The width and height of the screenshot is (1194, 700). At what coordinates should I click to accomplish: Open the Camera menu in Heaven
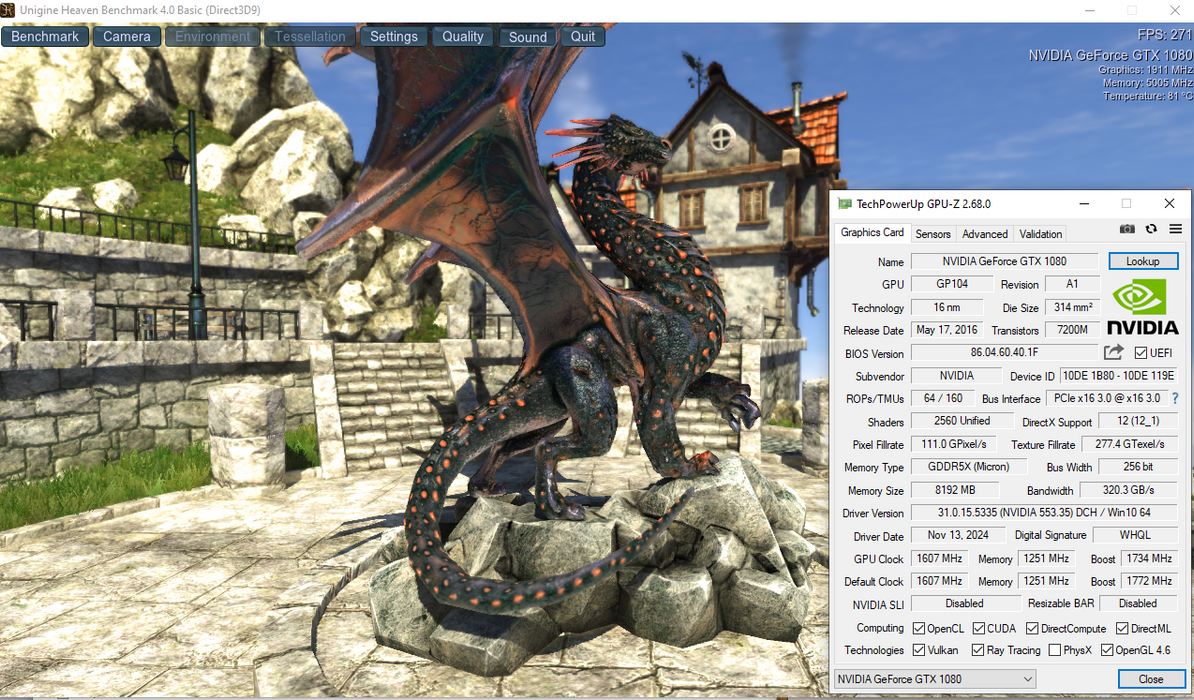[126, 37]
